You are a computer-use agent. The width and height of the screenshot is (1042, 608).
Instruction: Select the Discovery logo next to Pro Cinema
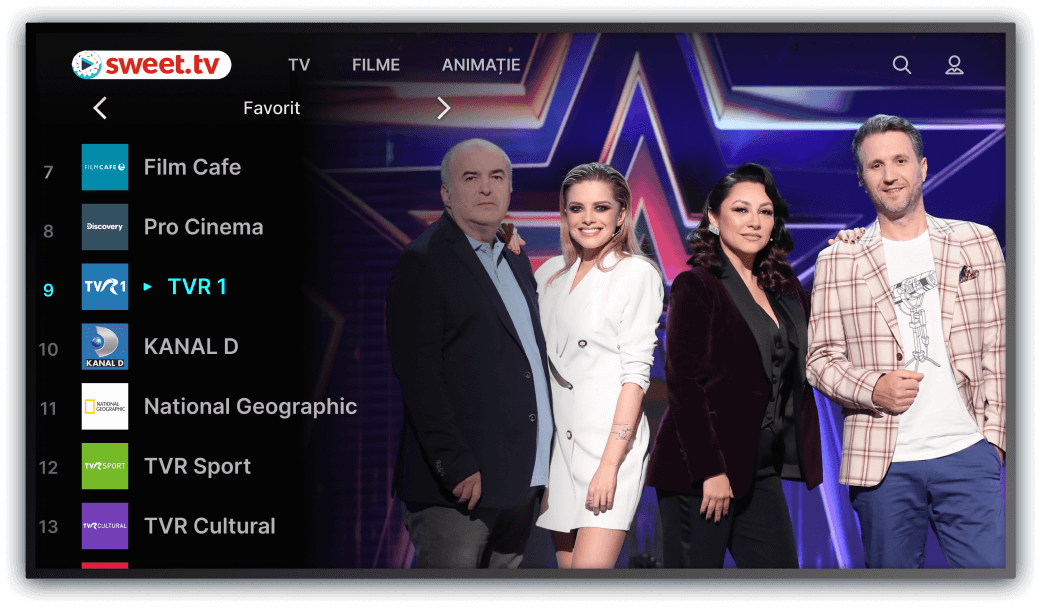[x=105, y=227]
